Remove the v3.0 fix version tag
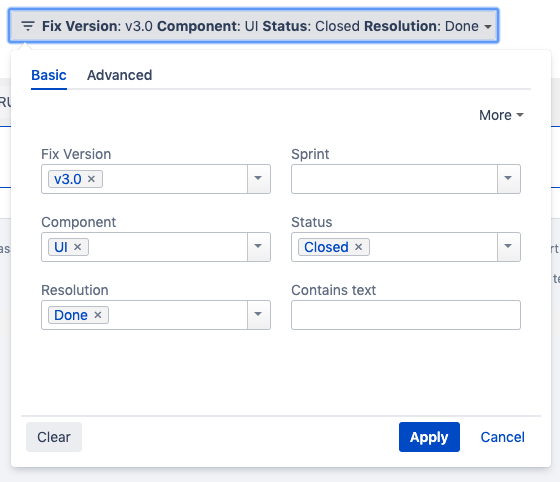Viewport: 560px width, 482px height. click(91, 179)
